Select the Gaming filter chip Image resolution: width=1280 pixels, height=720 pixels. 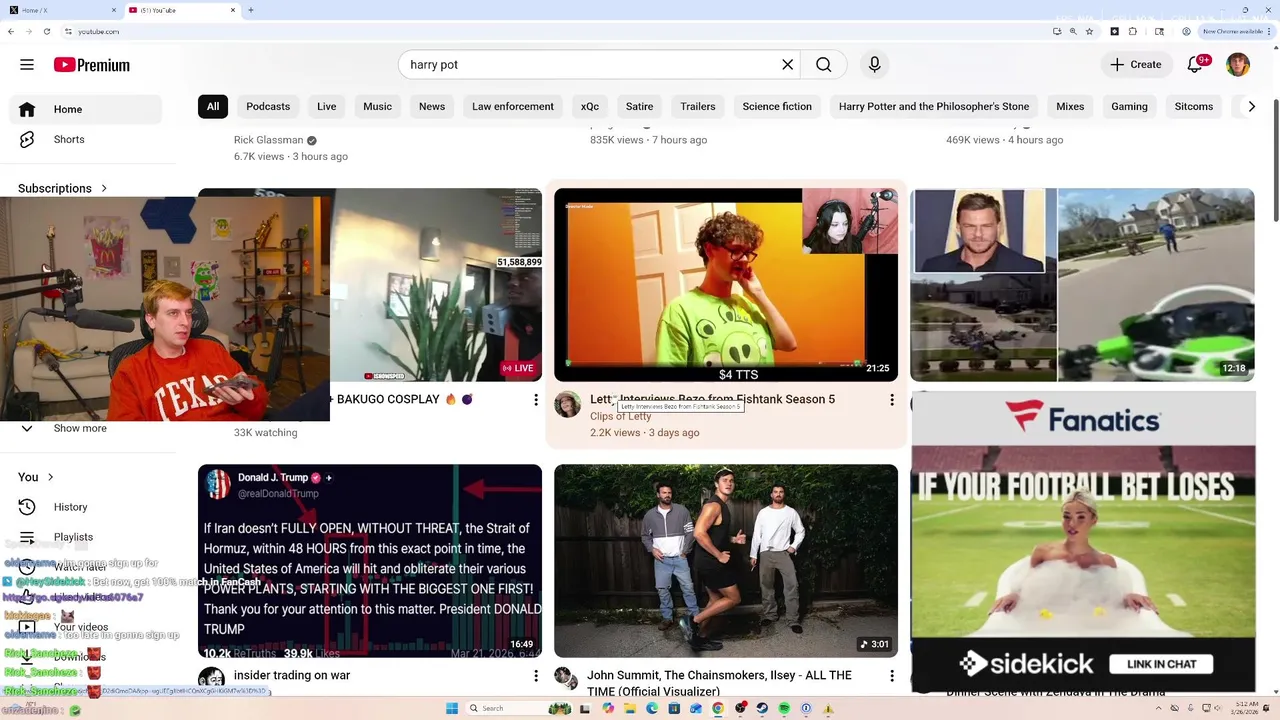(x=1129, y=107)
